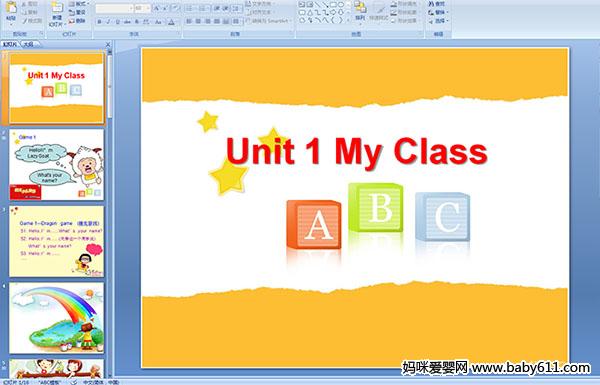600x385 pixels.
Task: Close the slides pane with the X
Action: 108,44
